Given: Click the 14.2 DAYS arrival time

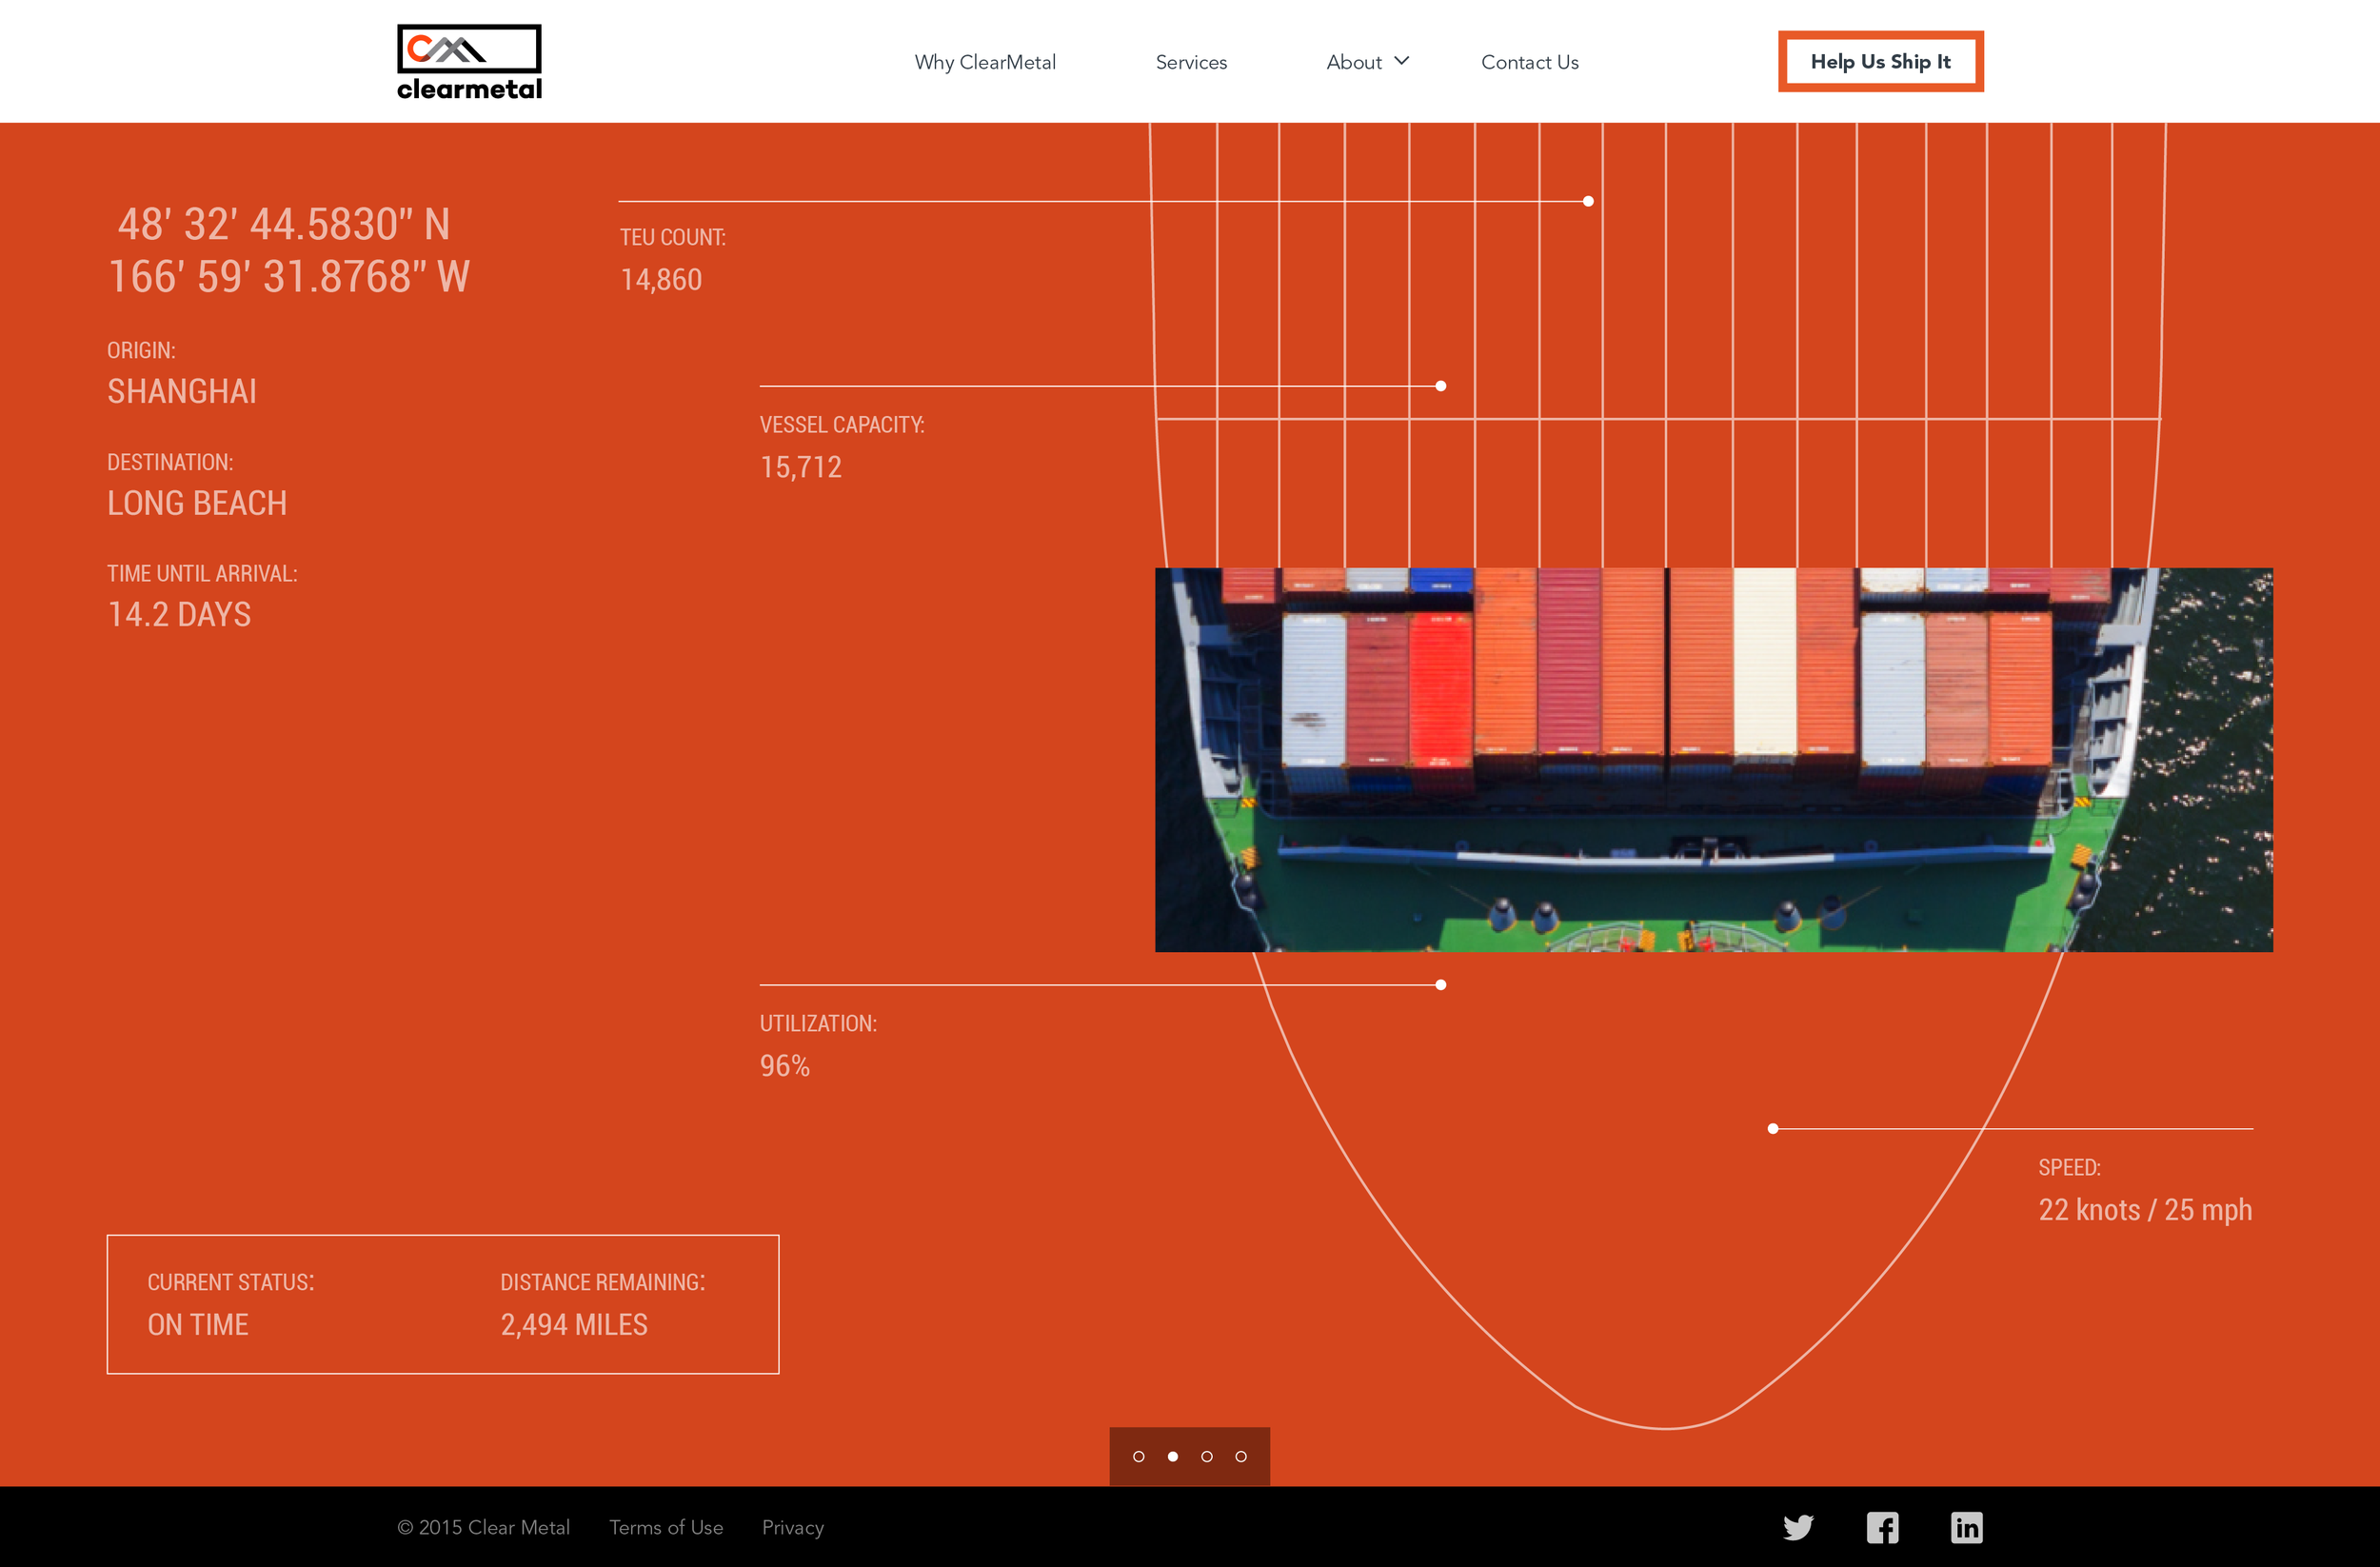Looking at the screenshot, I should coord(179,614).
